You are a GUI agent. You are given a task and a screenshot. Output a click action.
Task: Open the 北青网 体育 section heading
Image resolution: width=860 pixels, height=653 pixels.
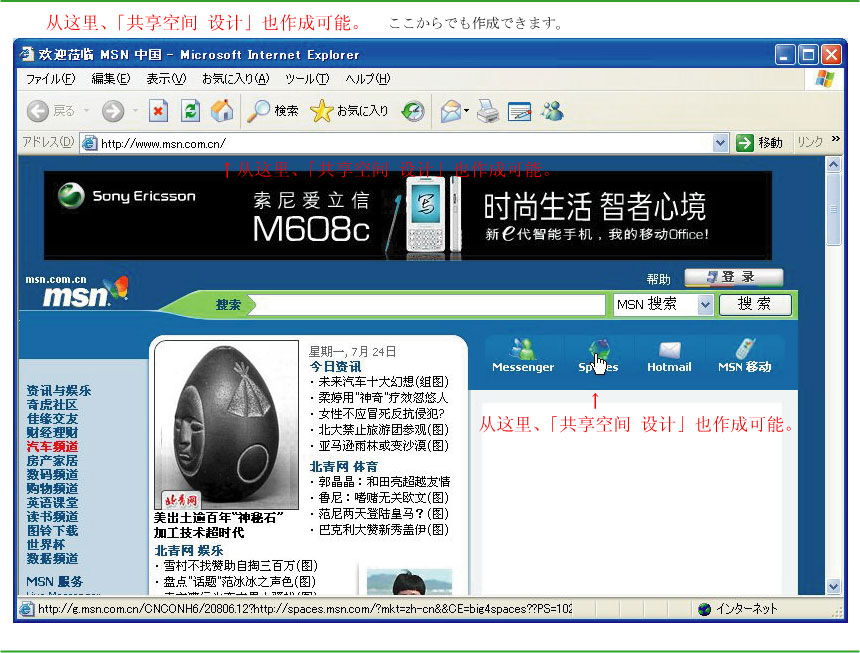344,467
